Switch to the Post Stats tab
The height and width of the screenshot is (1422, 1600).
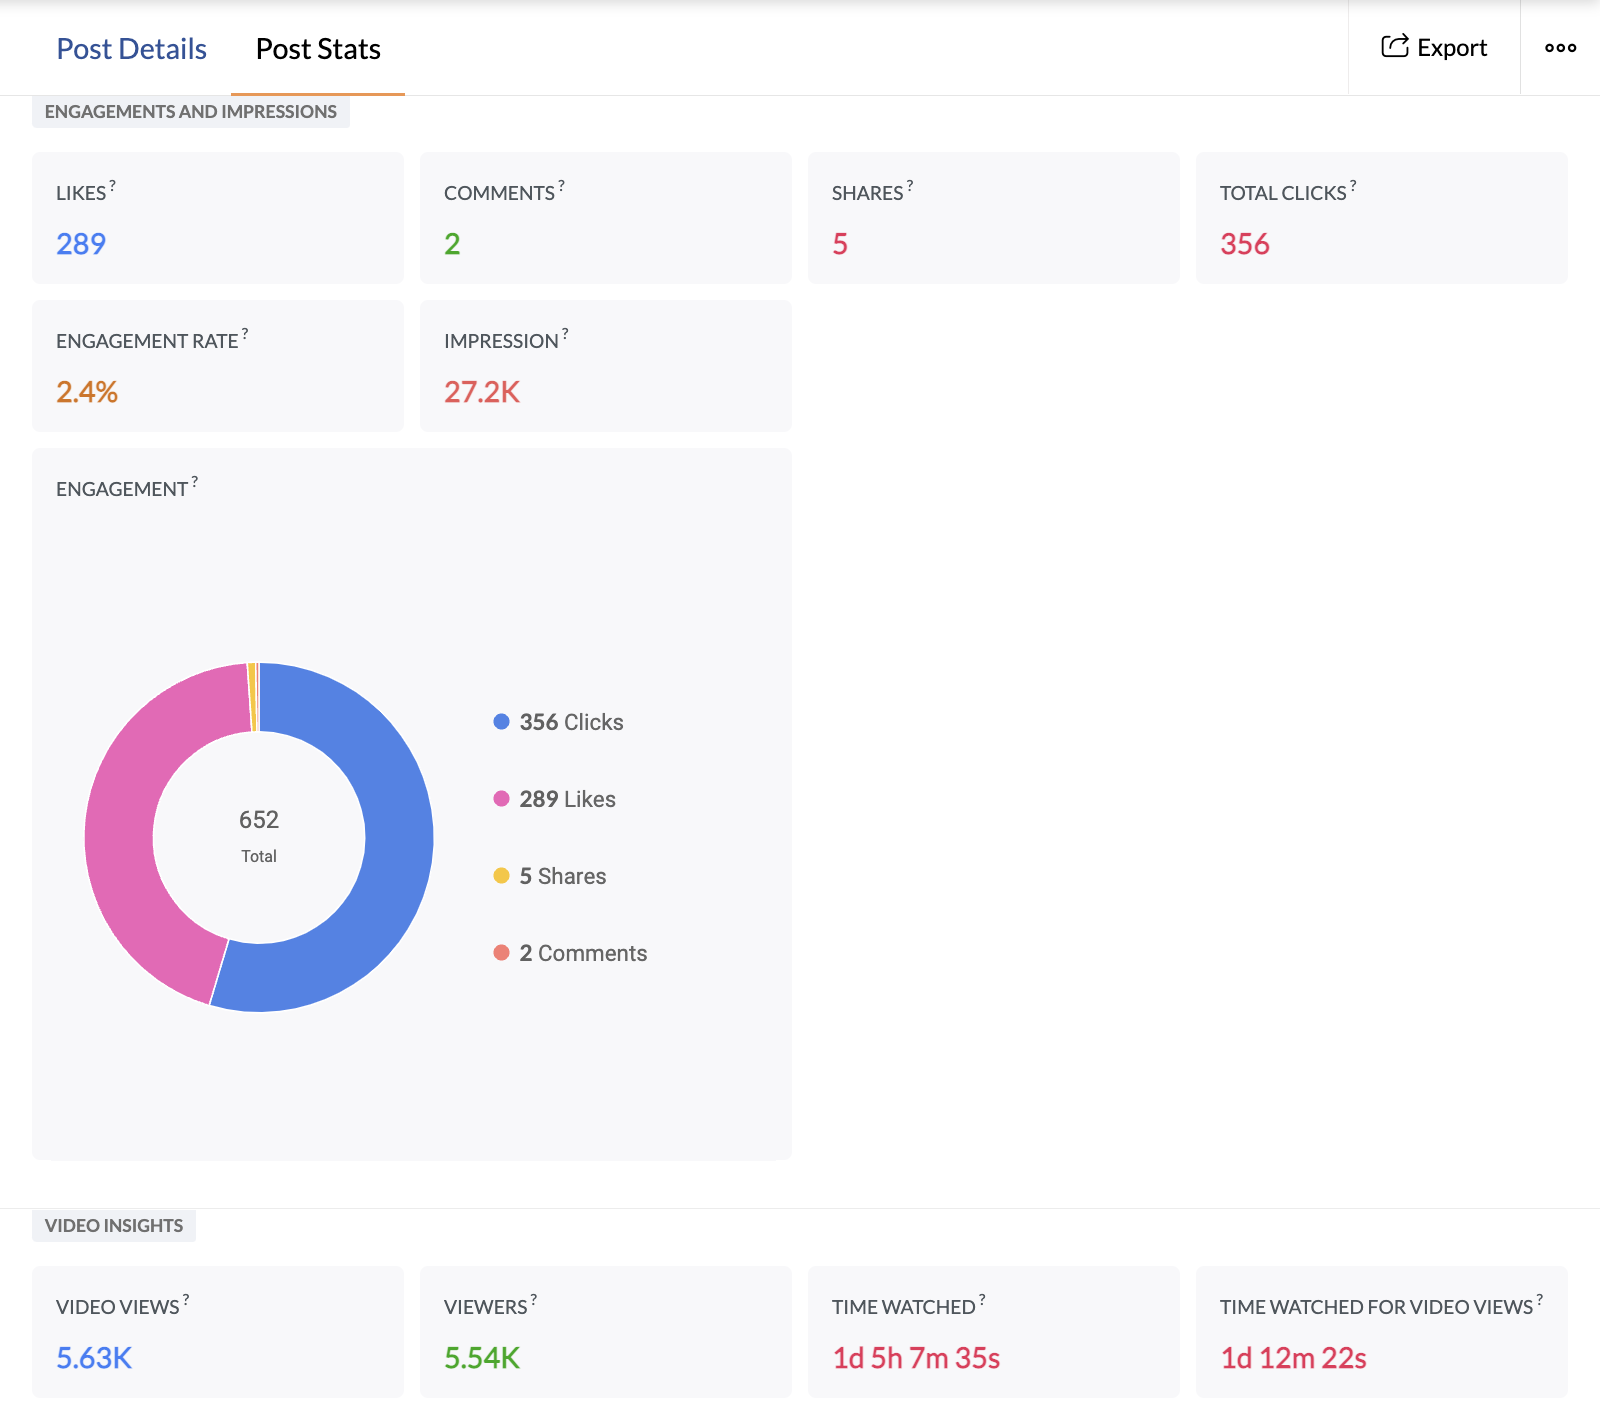(x=317, y=48)
